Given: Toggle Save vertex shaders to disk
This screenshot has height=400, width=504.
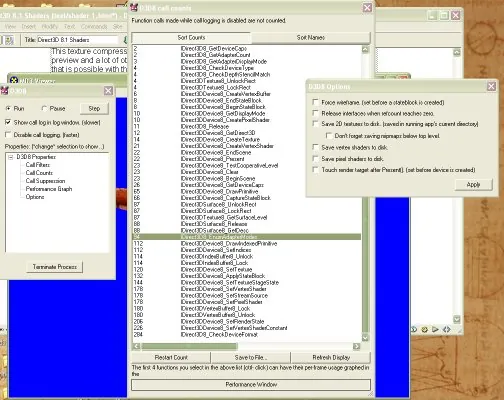Looking at the screenshot, I should 315,147.
